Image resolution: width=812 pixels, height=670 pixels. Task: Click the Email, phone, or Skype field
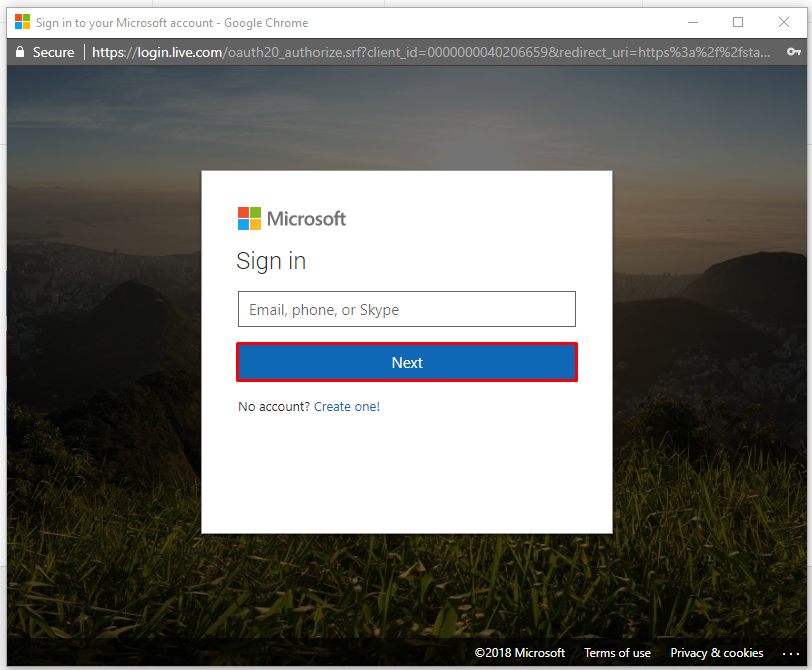click(x=407, y=309)
